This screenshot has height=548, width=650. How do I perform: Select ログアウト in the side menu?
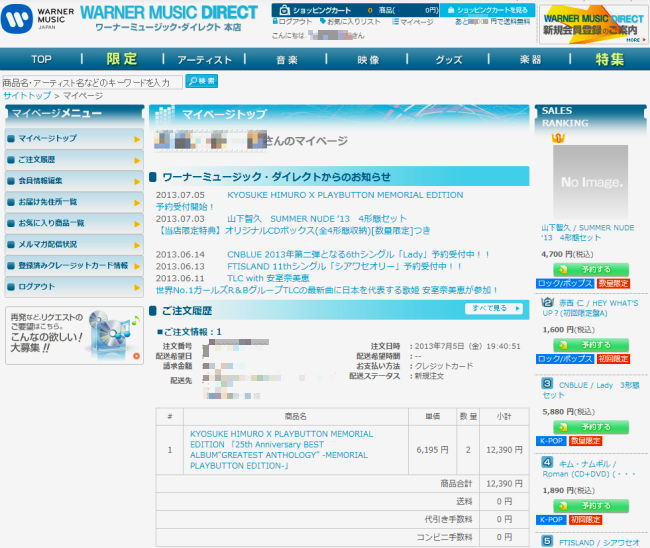click(x=74, y=286)
